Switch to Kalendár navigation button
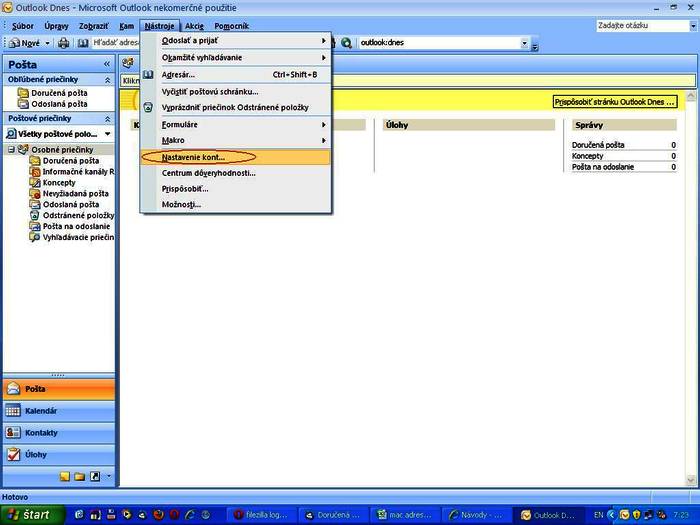The height and width of the screenshot is (525, 700). click(59, 411)
